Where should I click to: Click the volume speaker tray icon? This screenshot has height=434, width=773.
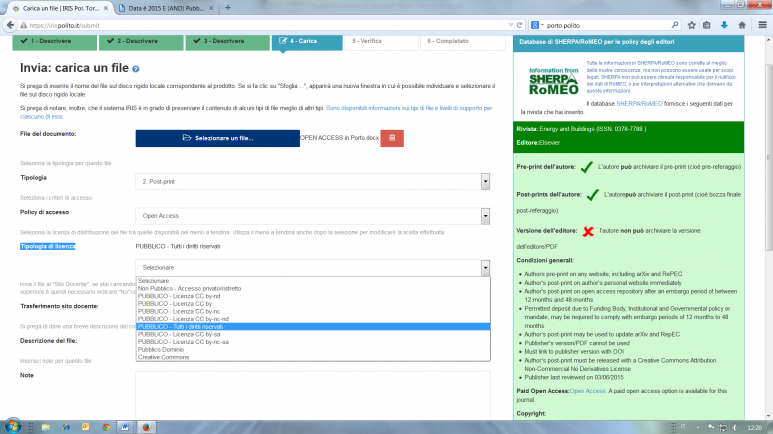[x=735, y=428]
